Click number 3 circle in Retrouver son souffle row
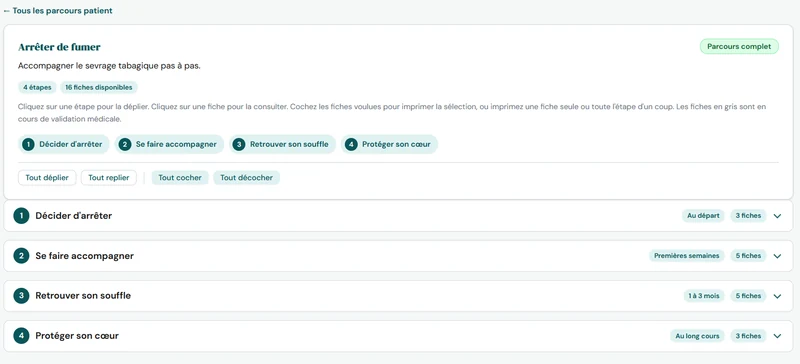This screenshot has width=800, height=364. coord(21,296)
